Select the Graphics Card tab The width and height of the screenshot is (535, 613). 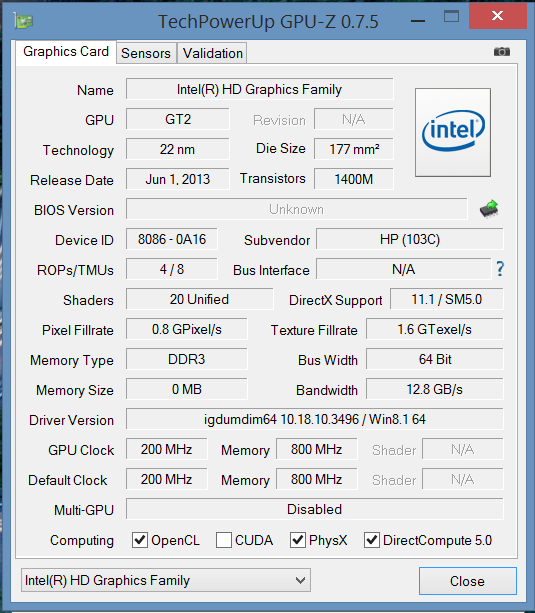point(66,52)
